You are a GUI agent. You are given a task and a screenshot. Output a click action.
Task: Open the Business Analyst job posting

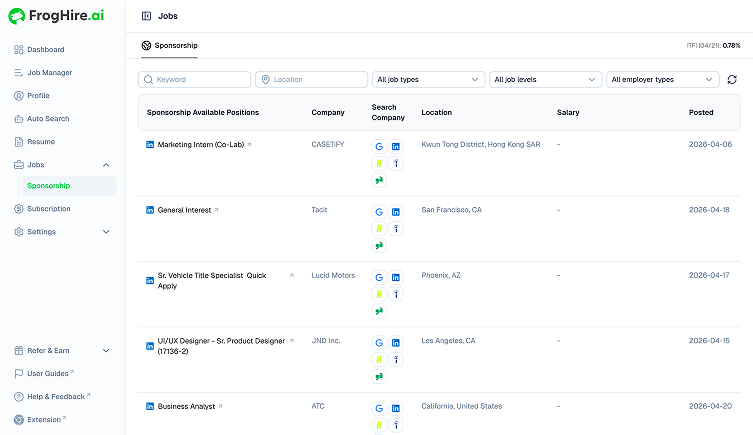click(186, 406)
